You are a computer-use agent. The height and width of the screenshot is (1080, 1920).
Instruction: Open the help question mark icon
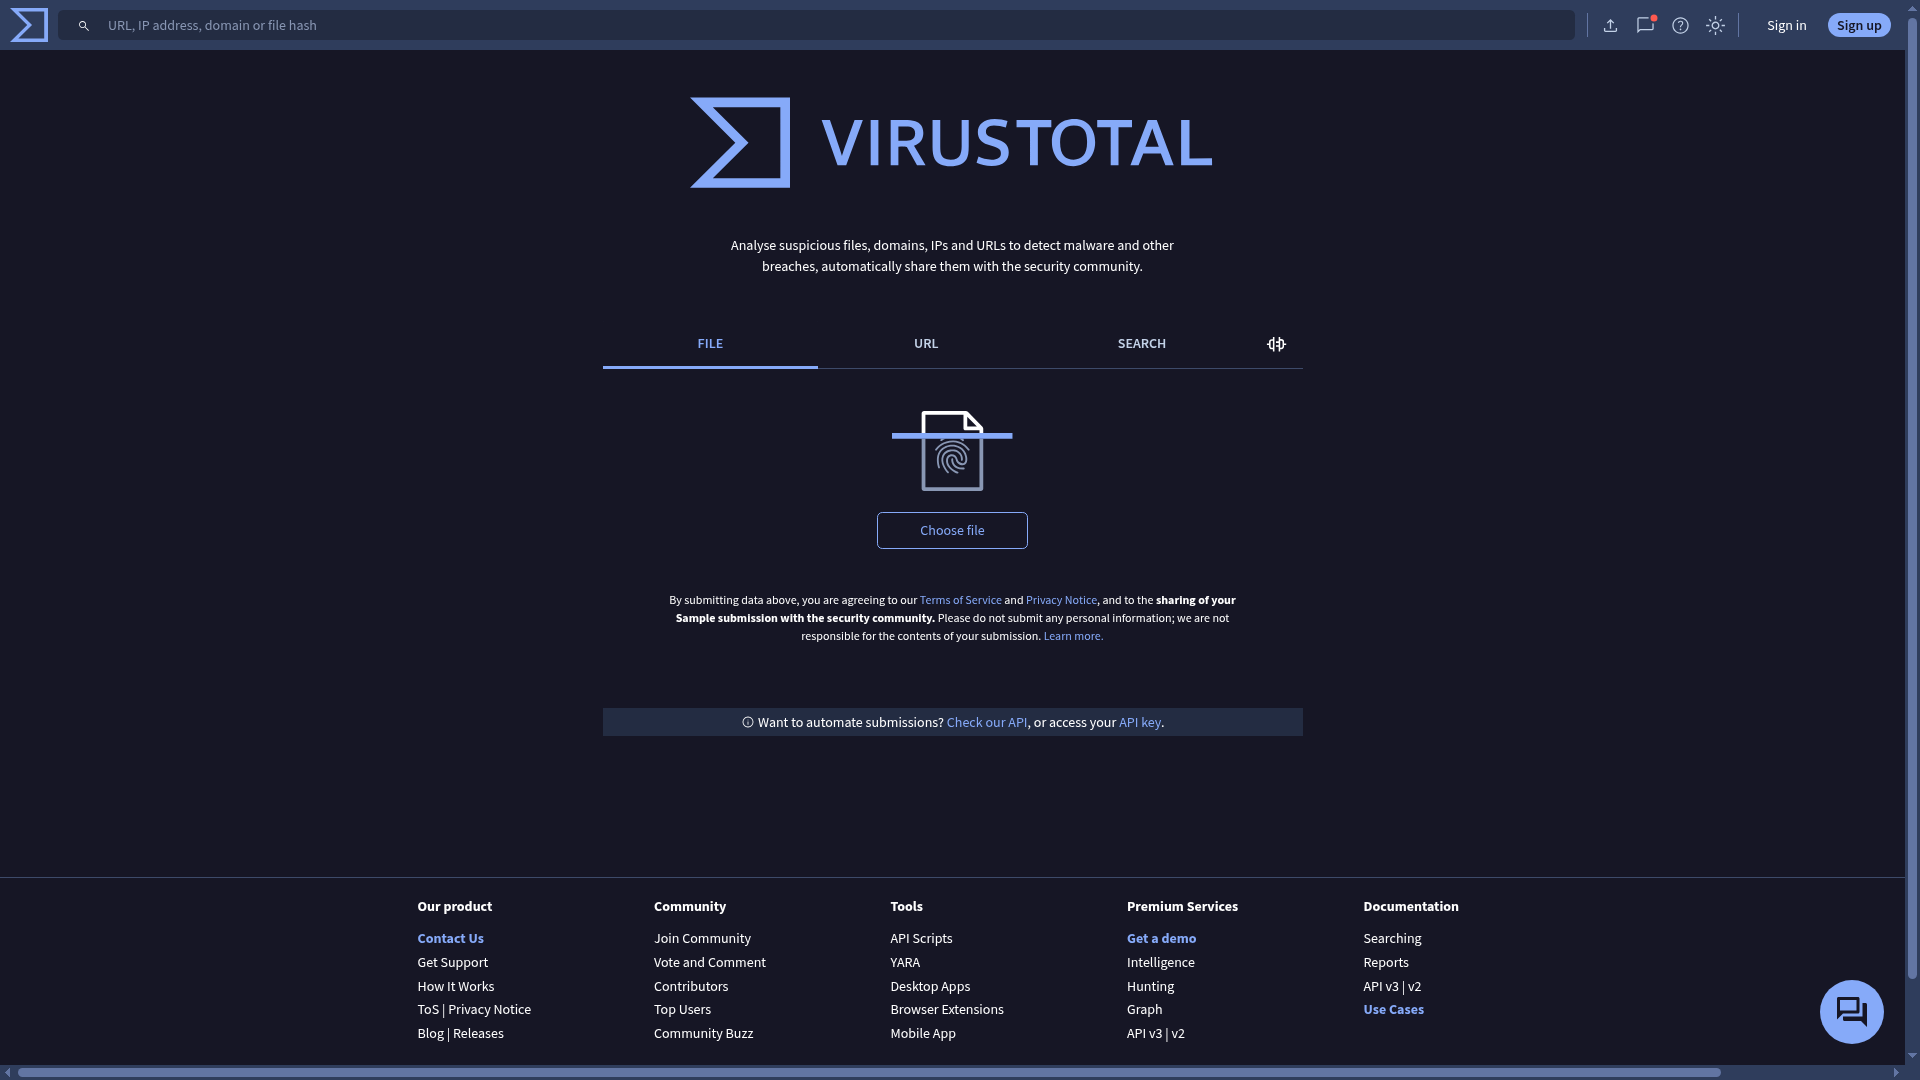(1680, 26)
